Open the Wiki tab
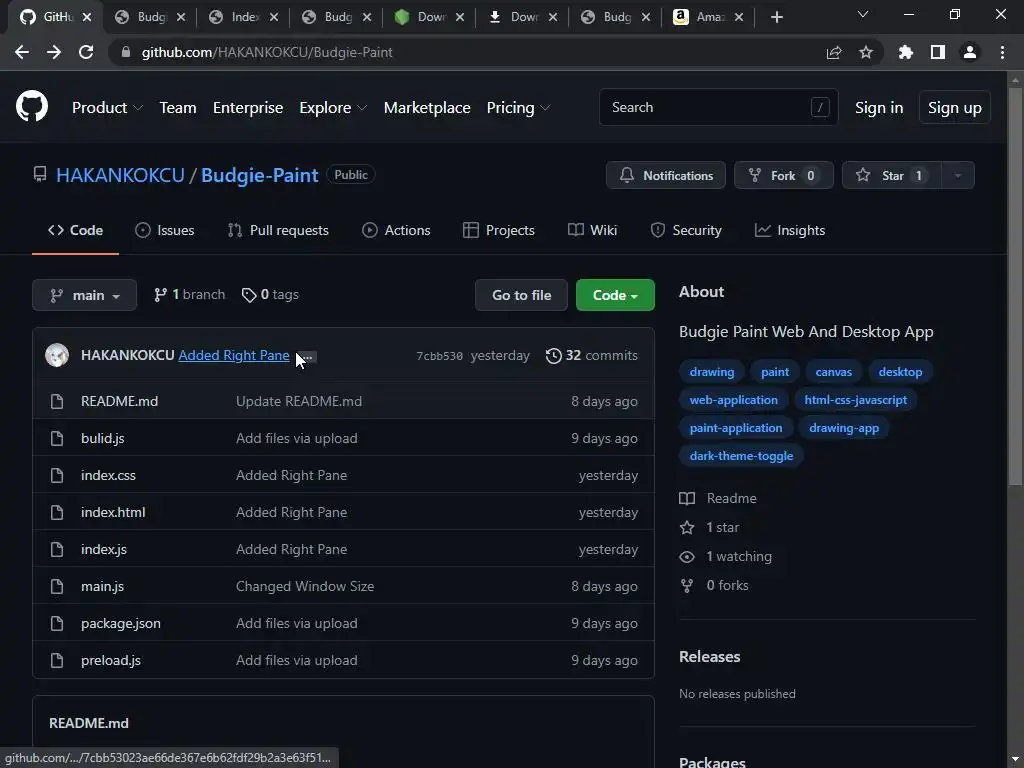The width and height of the screenshot is (1024, 768). 592,231
